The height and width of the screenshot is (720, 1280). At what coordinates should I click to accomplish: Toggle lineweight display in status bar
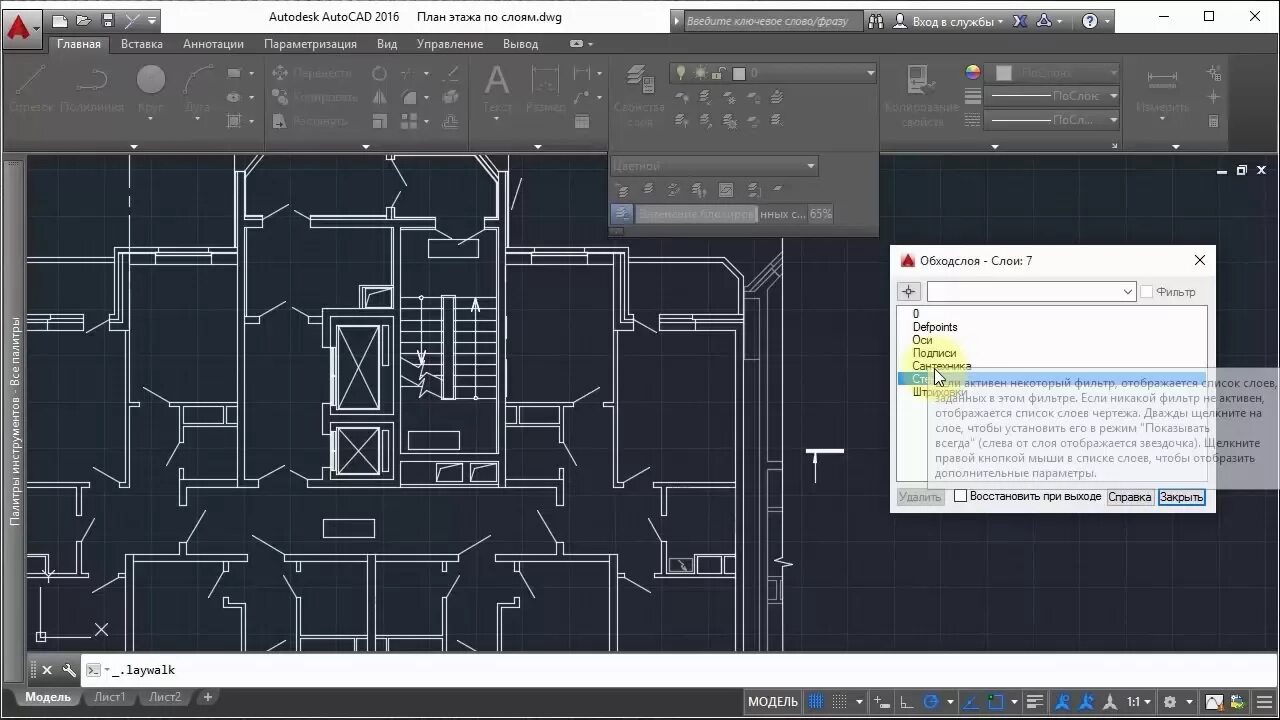[x=1036, y=702]
